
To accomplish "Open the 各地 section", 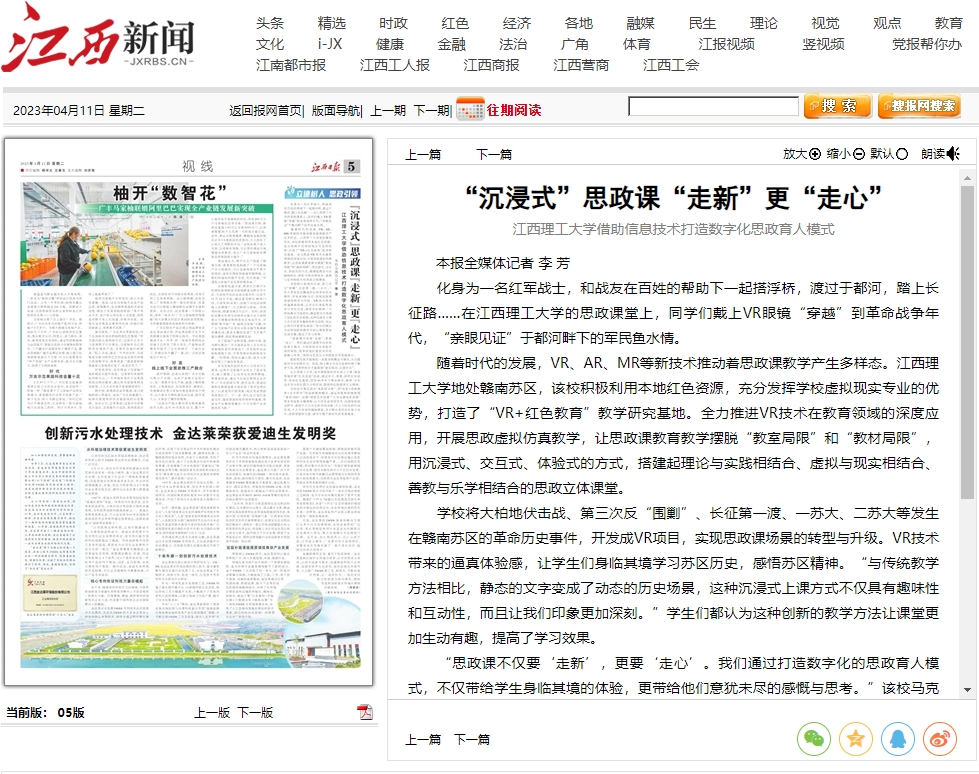I will (579, 23).
